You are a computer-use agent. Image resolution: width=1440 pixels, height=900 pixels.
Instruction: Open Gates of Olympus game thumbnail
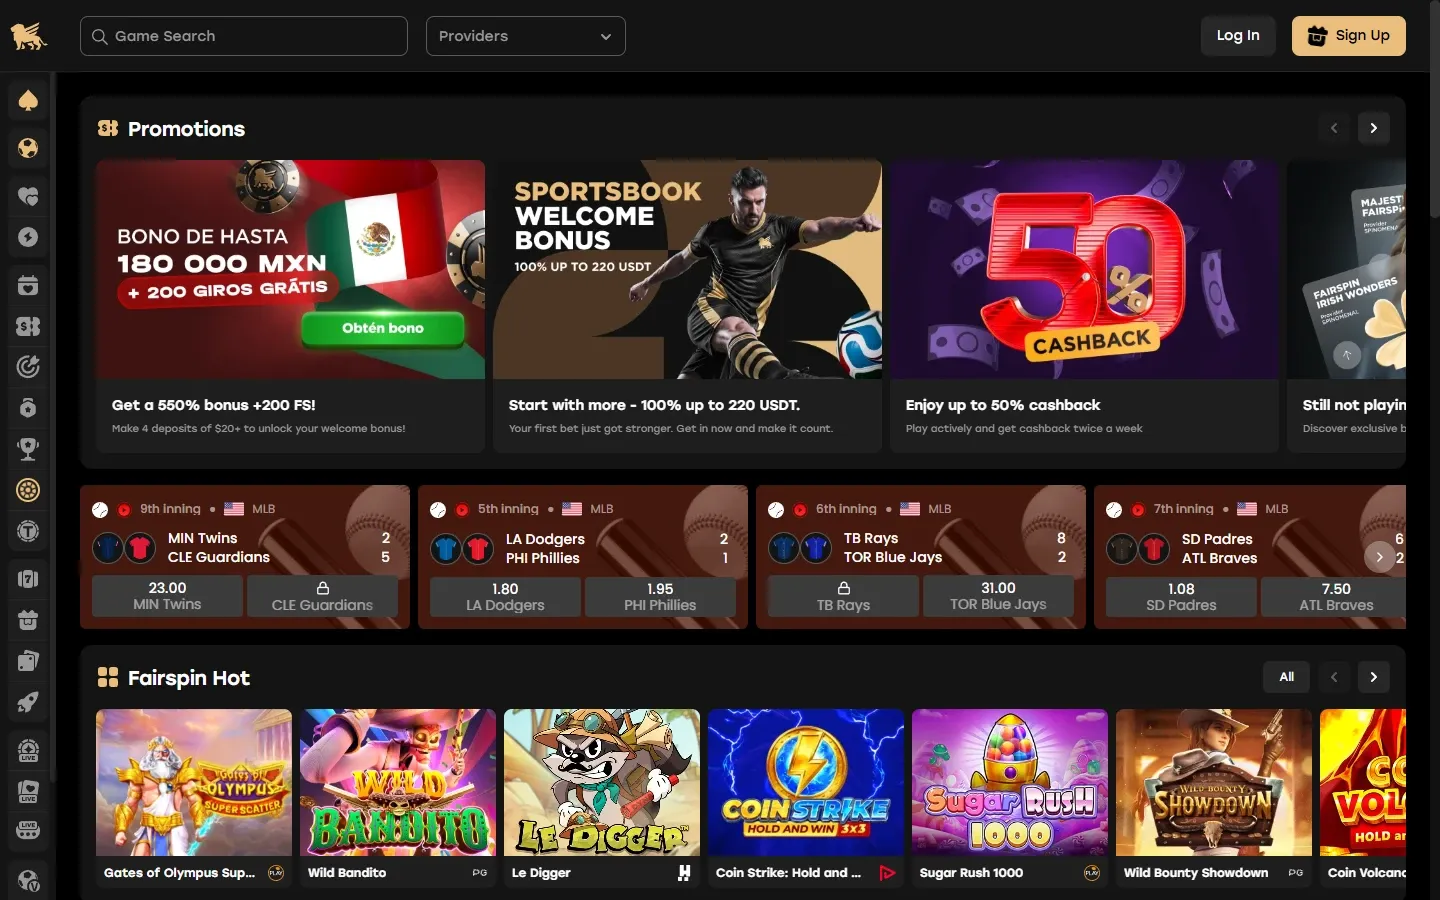(x=194, y=782)
